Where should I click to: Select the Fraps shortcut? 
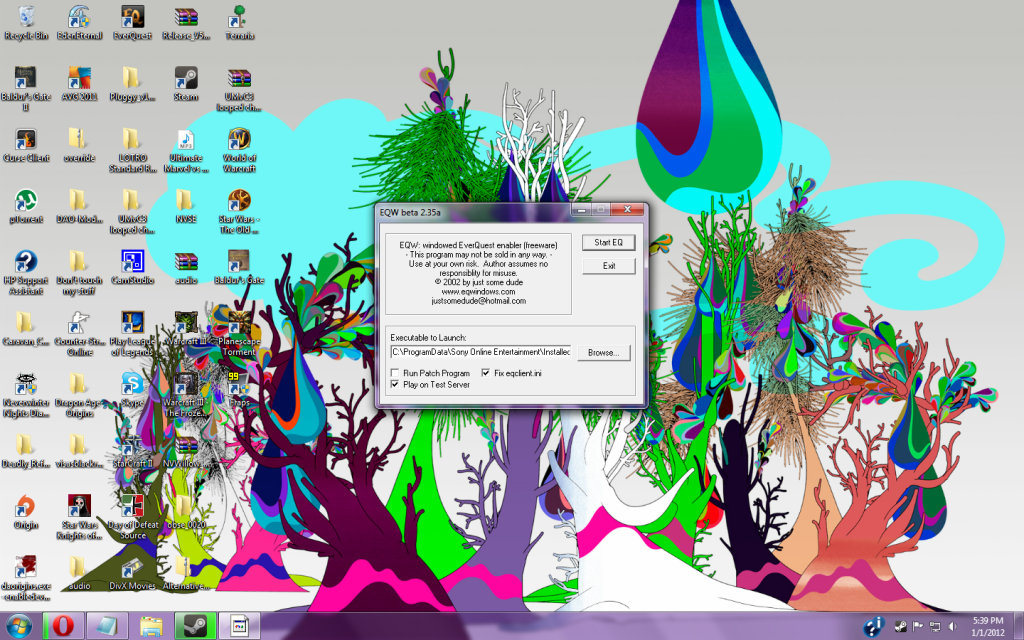click(239, 391)
